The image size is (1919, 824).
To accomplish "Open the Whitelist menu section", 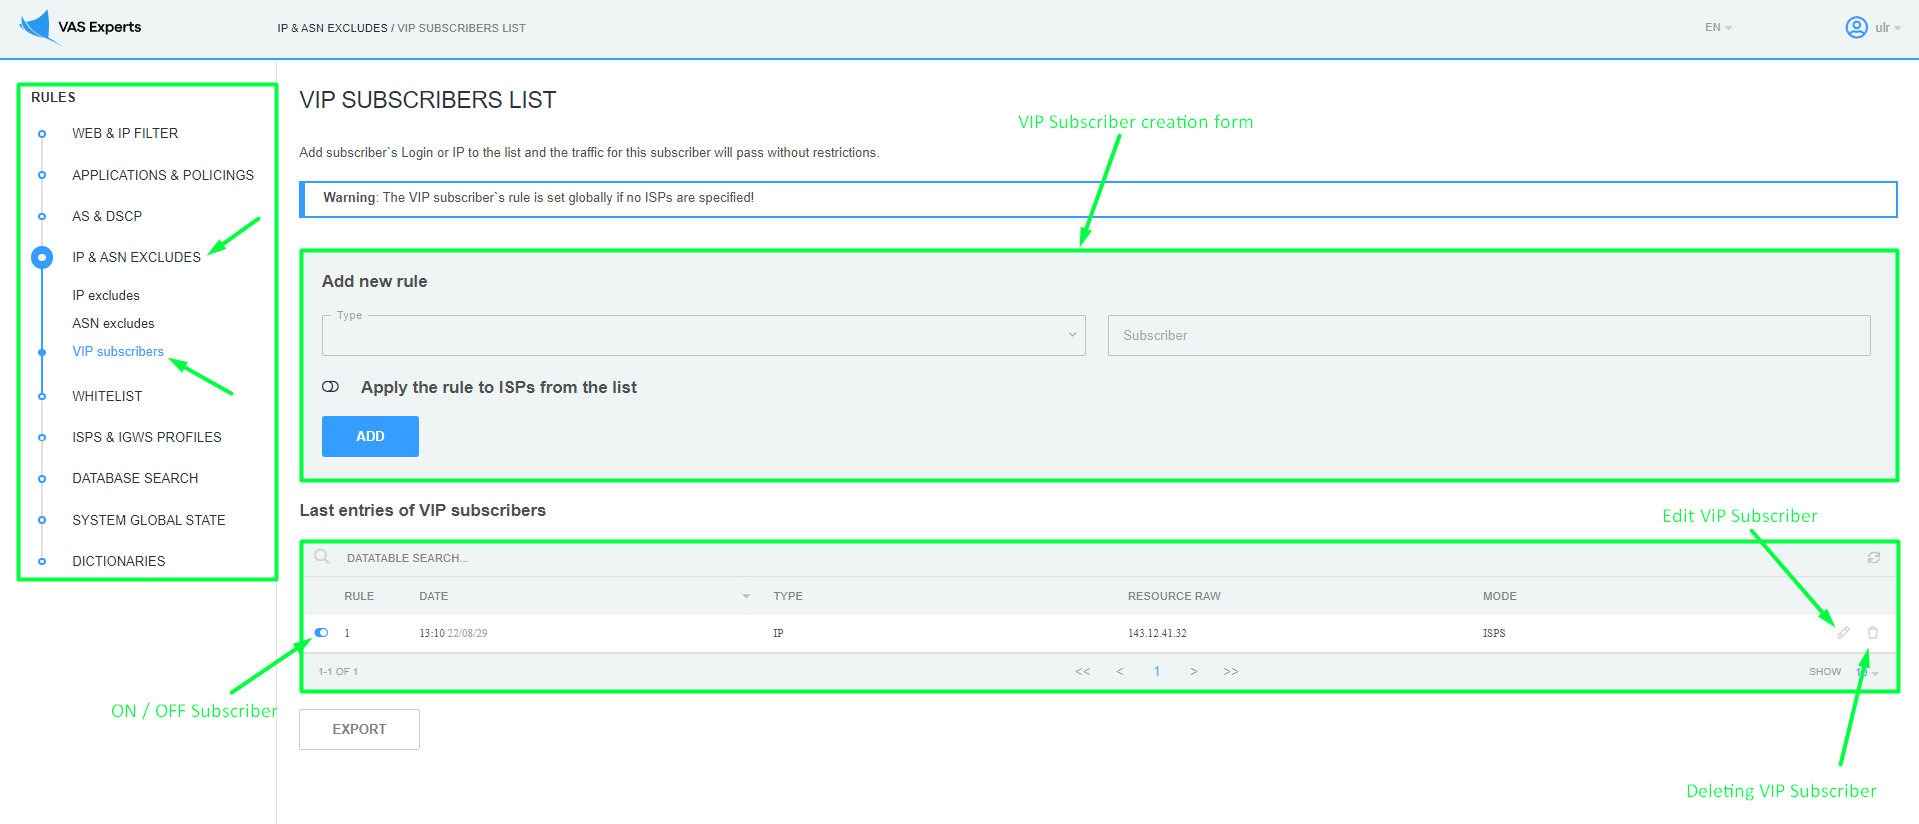I will [x=107, y=396].
